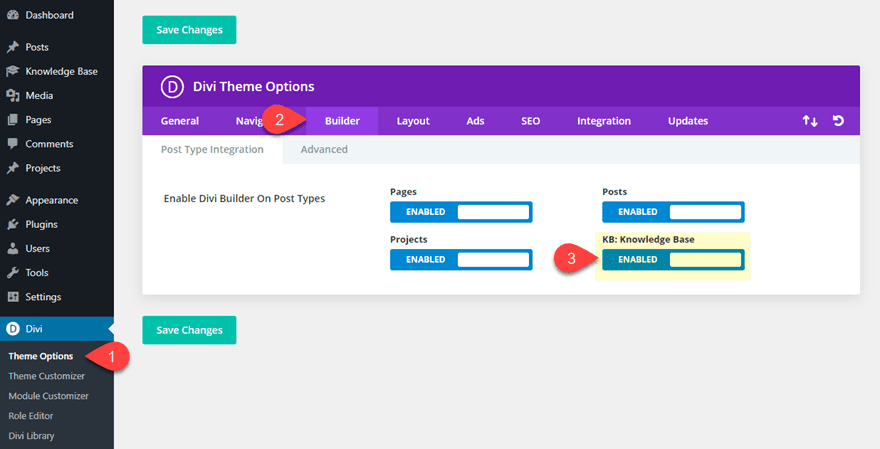The image size is (880, 449).
Task: Open Theme Options submenu link
Action: pyautogui.click(x=40, y=356)
